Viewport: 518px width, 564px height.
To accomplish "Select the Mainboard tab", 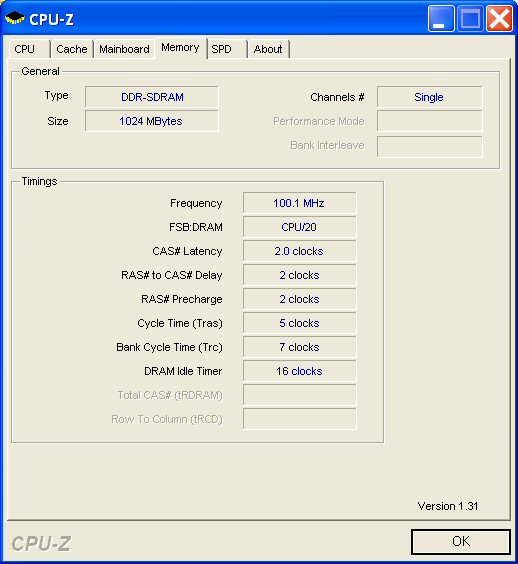I will [124, 49].
